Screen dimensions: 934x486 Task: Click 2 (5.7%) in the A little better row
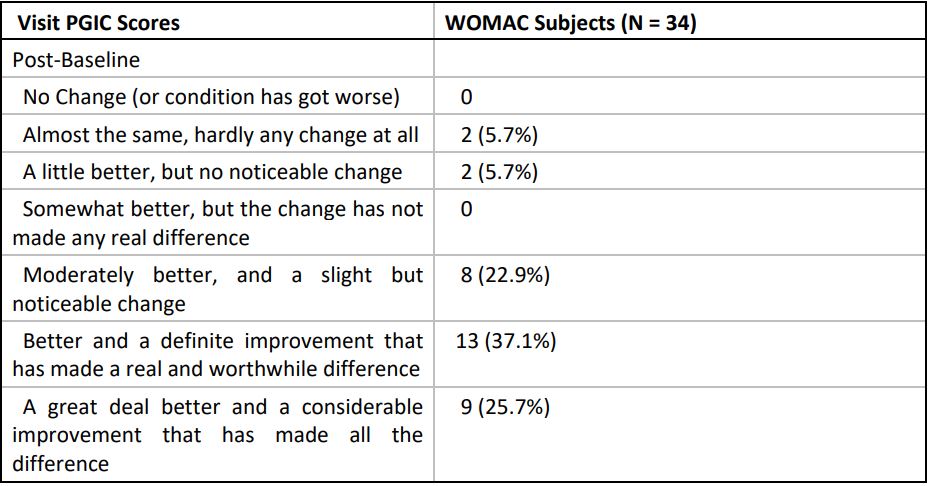coord(497,172)
